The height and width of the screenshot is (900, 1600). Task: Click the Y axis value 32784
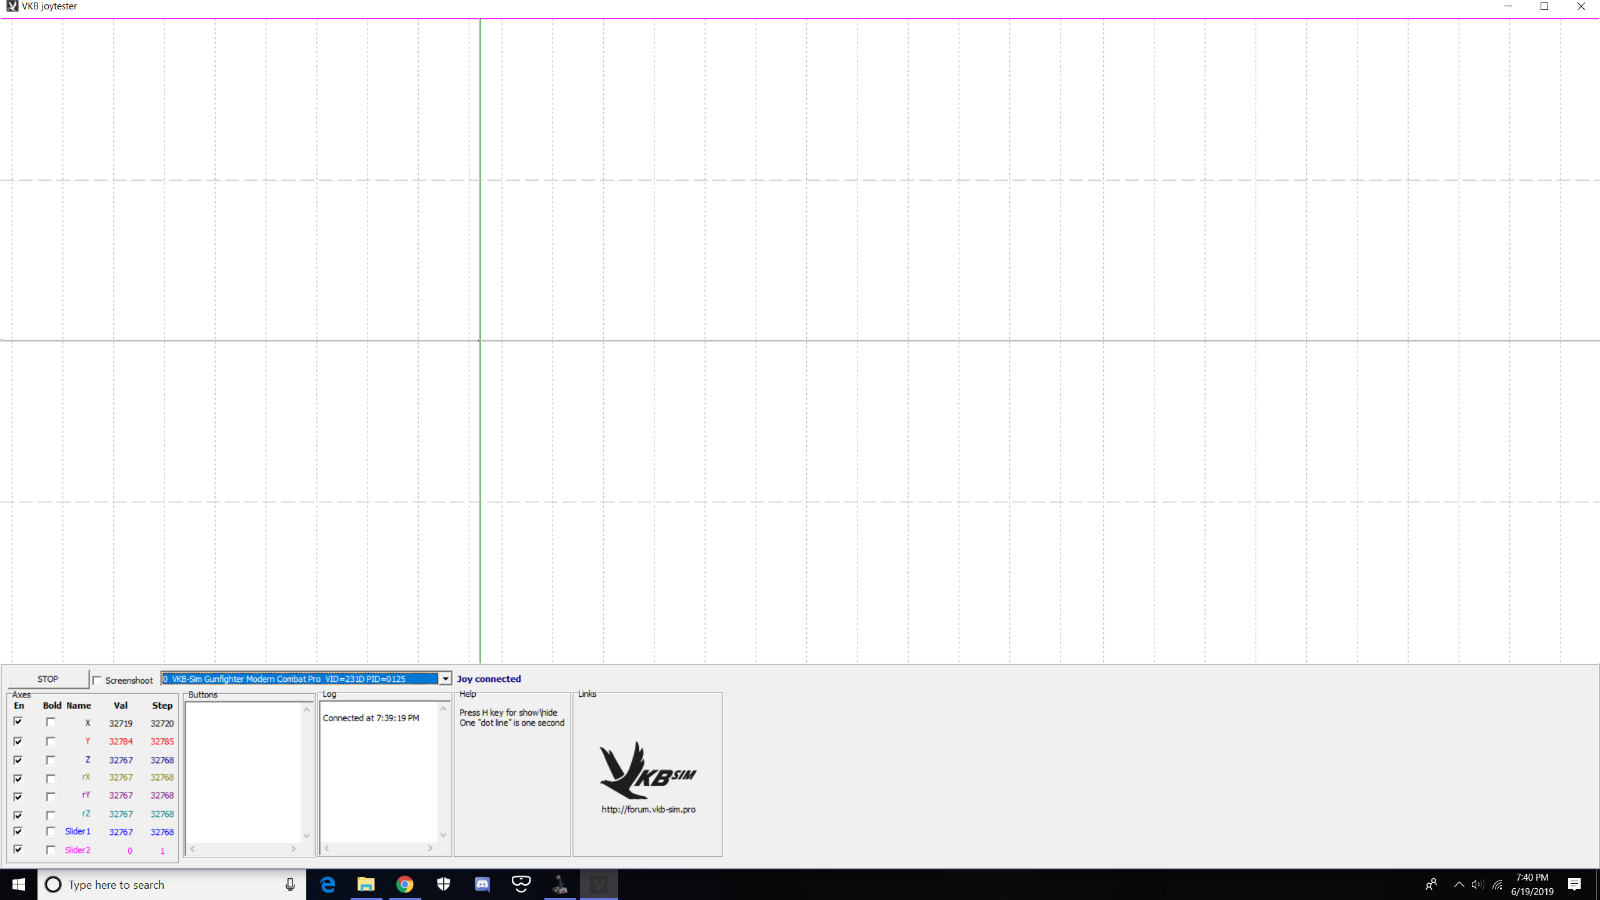coord(121,742)
